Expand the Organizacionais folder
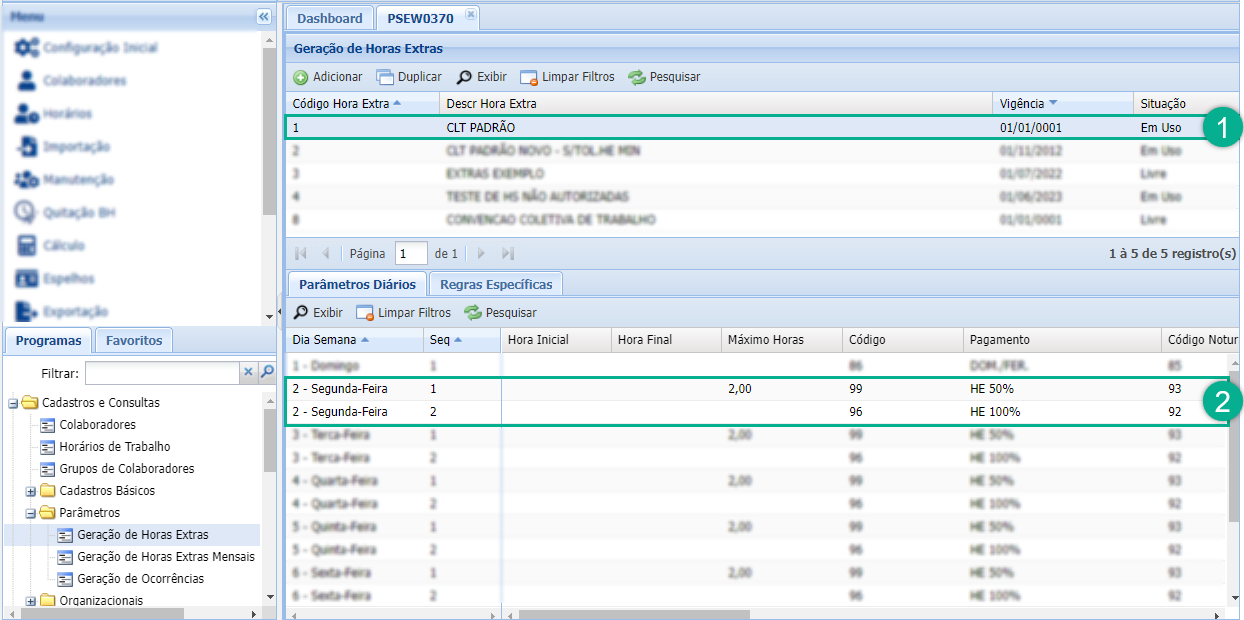The image size is (1244, 620). tap(31, 601)
